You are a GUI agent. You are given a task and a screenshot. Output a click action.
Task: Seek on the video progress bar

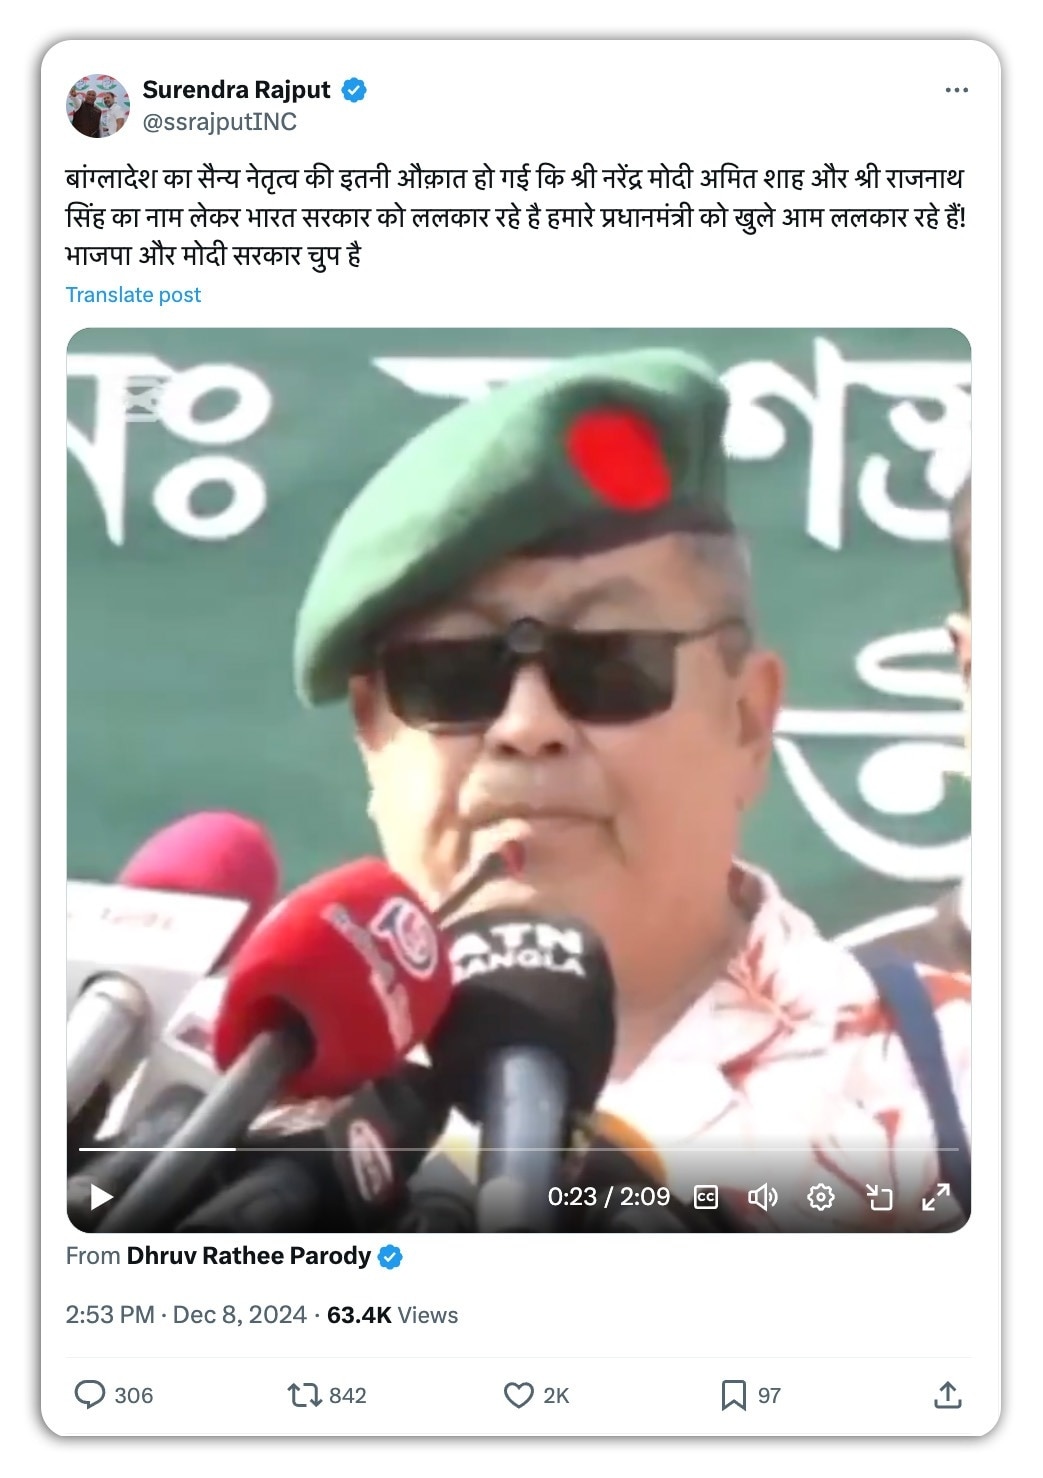pyautogui.click(x=519, y=1149)
